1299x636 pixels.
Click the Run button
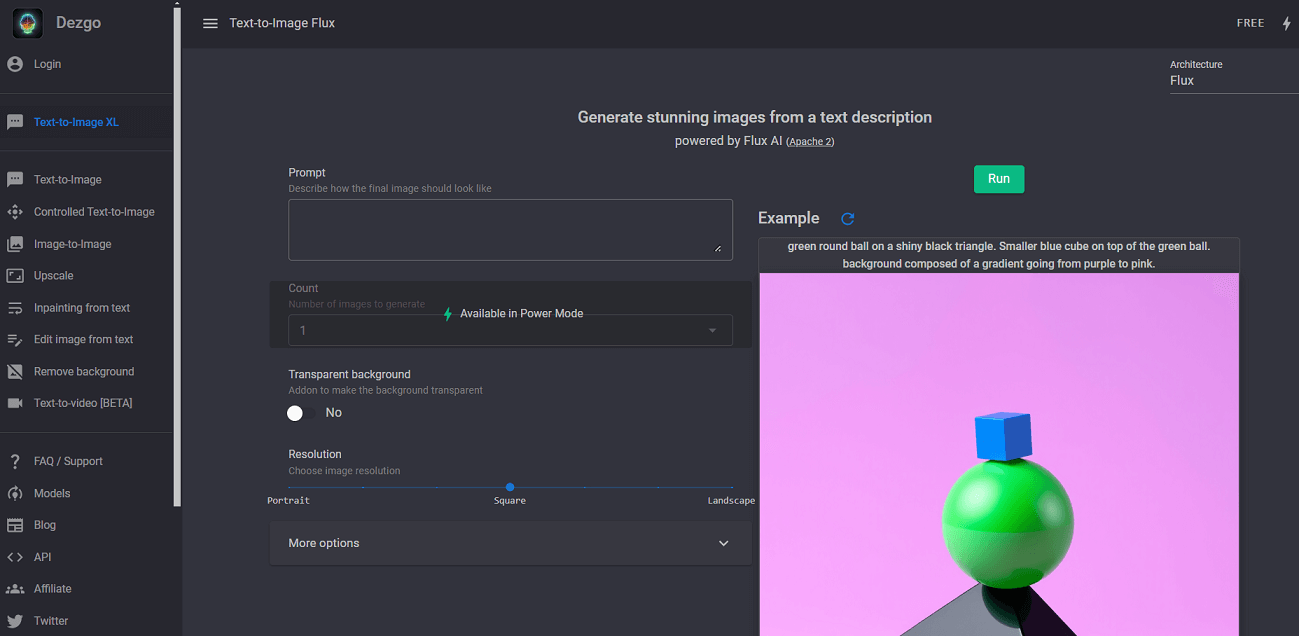998,179
